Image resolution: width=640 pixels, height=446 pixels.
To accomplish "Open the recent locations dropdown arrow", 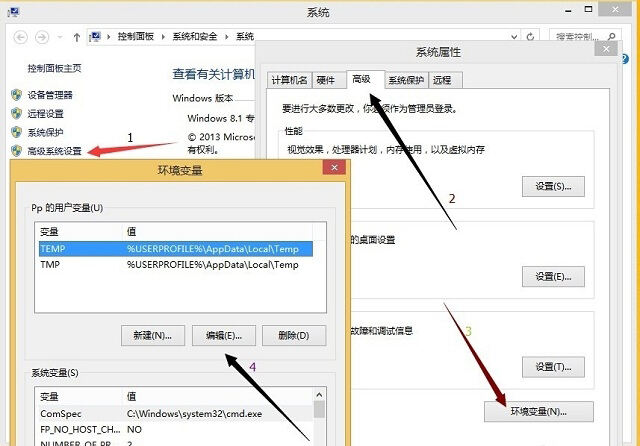I will point(60,37).
